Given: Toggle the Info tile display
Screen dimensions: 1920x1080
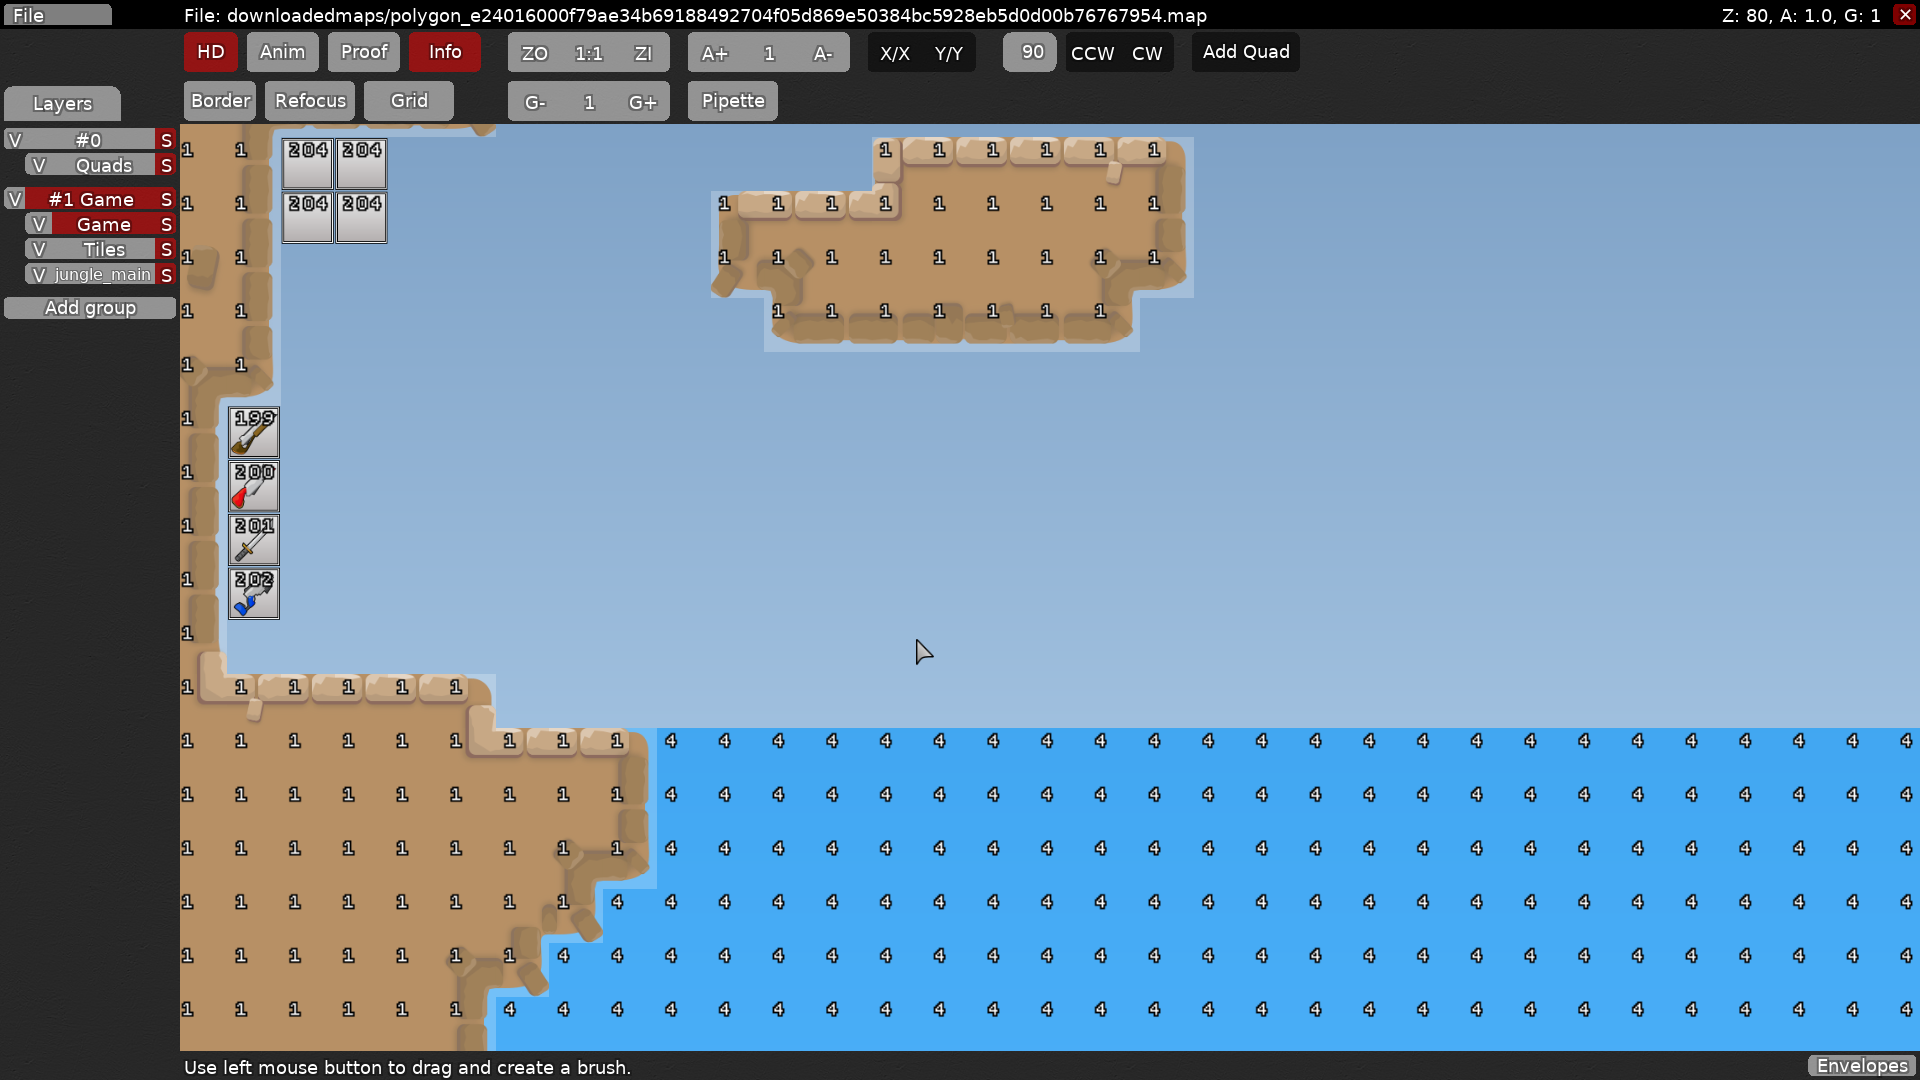Looking at the screenshot, I should 445,52.
